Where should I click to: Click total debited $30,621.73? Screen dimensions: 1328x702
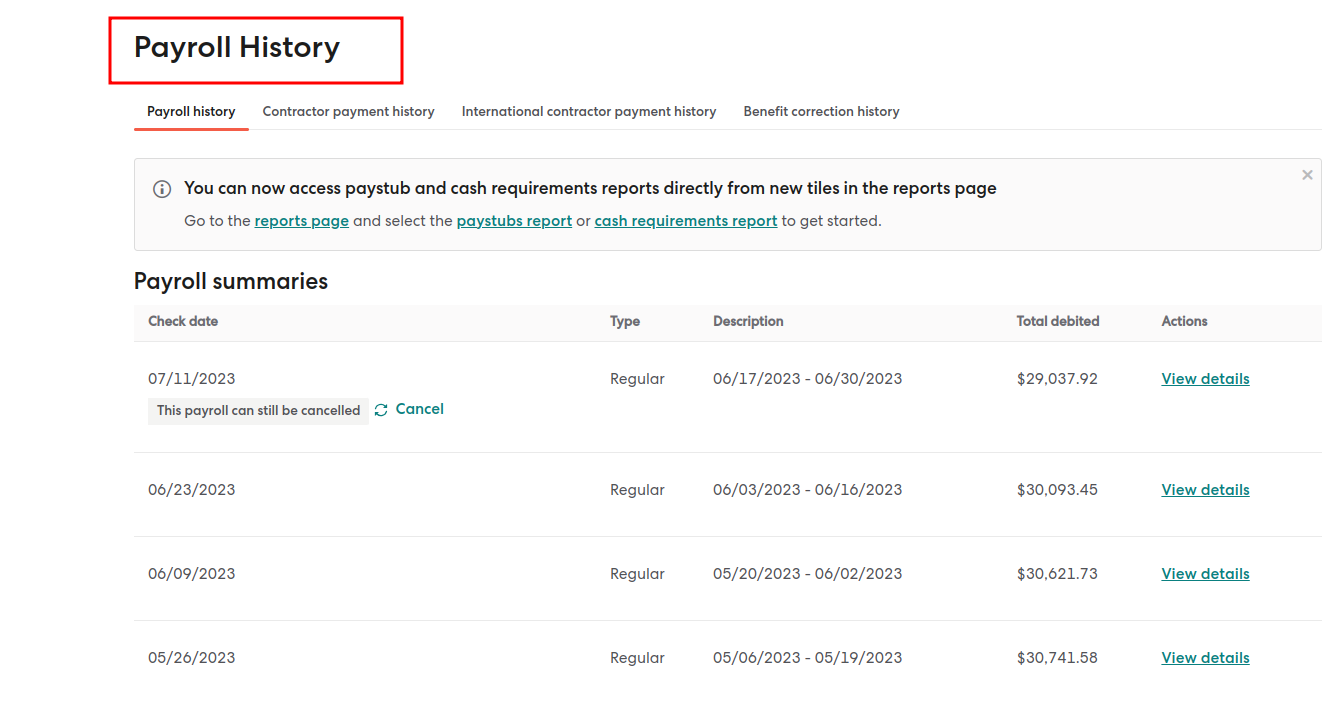coord(1057,574)
